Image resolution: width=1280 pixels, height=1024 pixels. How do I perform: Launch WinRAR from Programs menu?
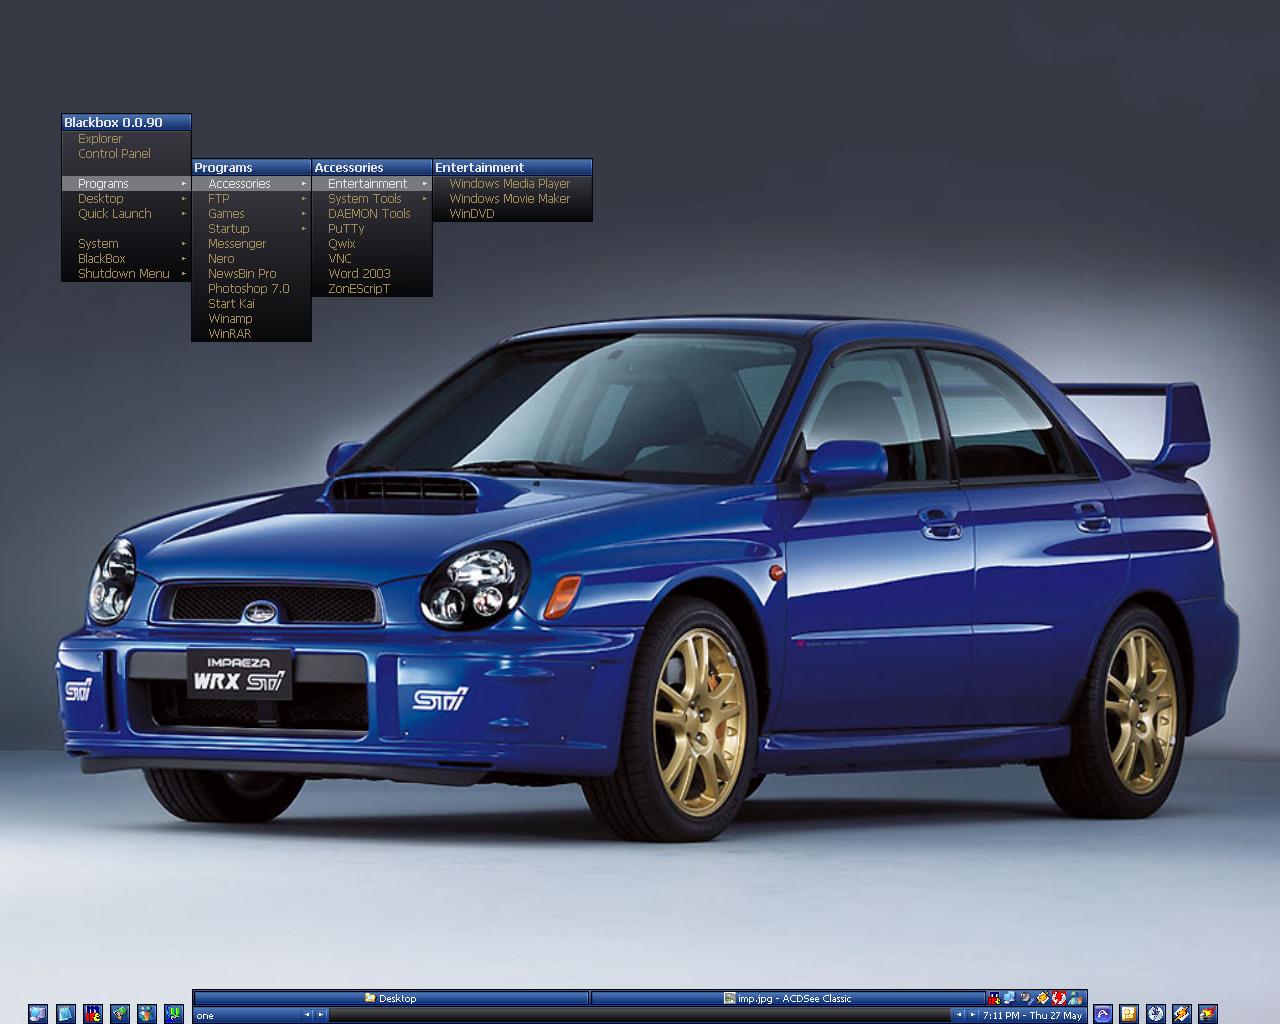[251, 334]
